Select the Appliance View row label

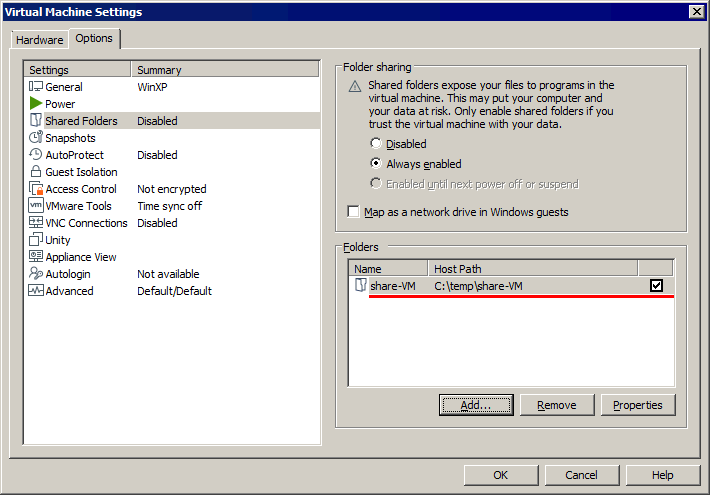[x=81, y=257]
